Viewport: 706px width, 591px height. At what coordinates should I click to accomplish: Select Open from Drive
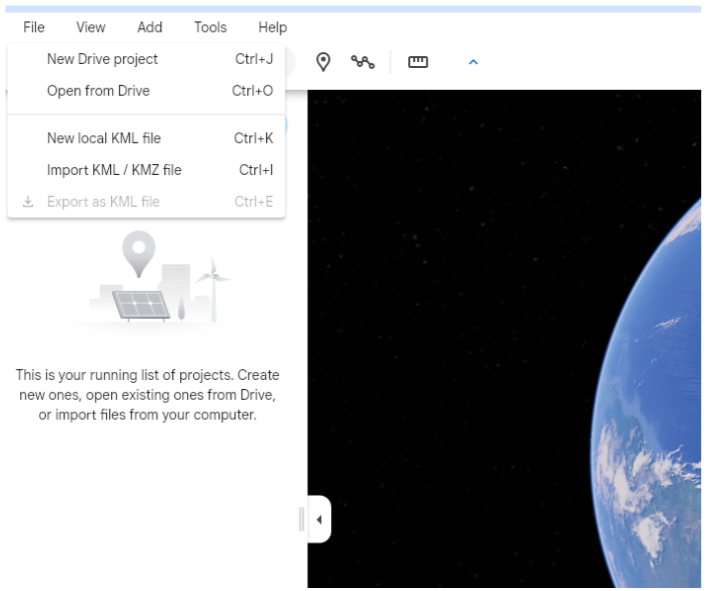click(x=146, y=91)
